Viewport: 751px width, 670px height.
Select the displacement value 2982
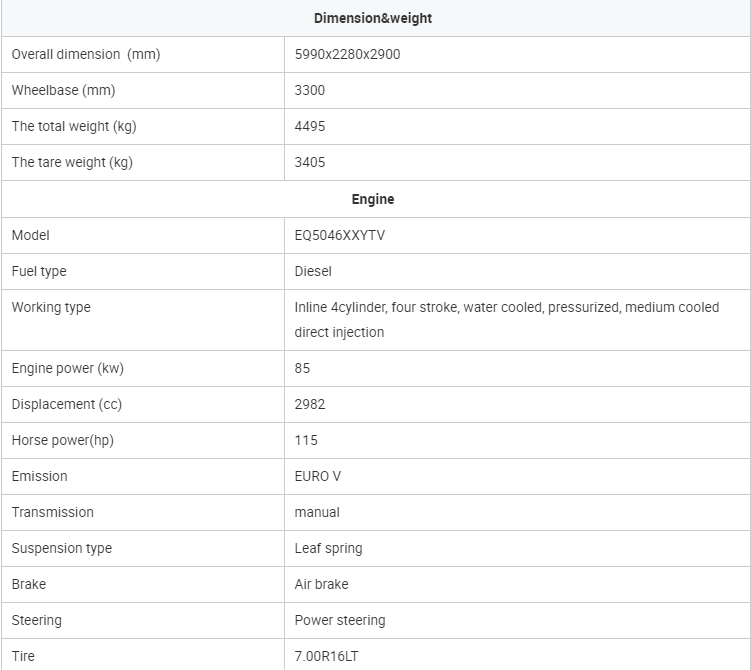309,404
